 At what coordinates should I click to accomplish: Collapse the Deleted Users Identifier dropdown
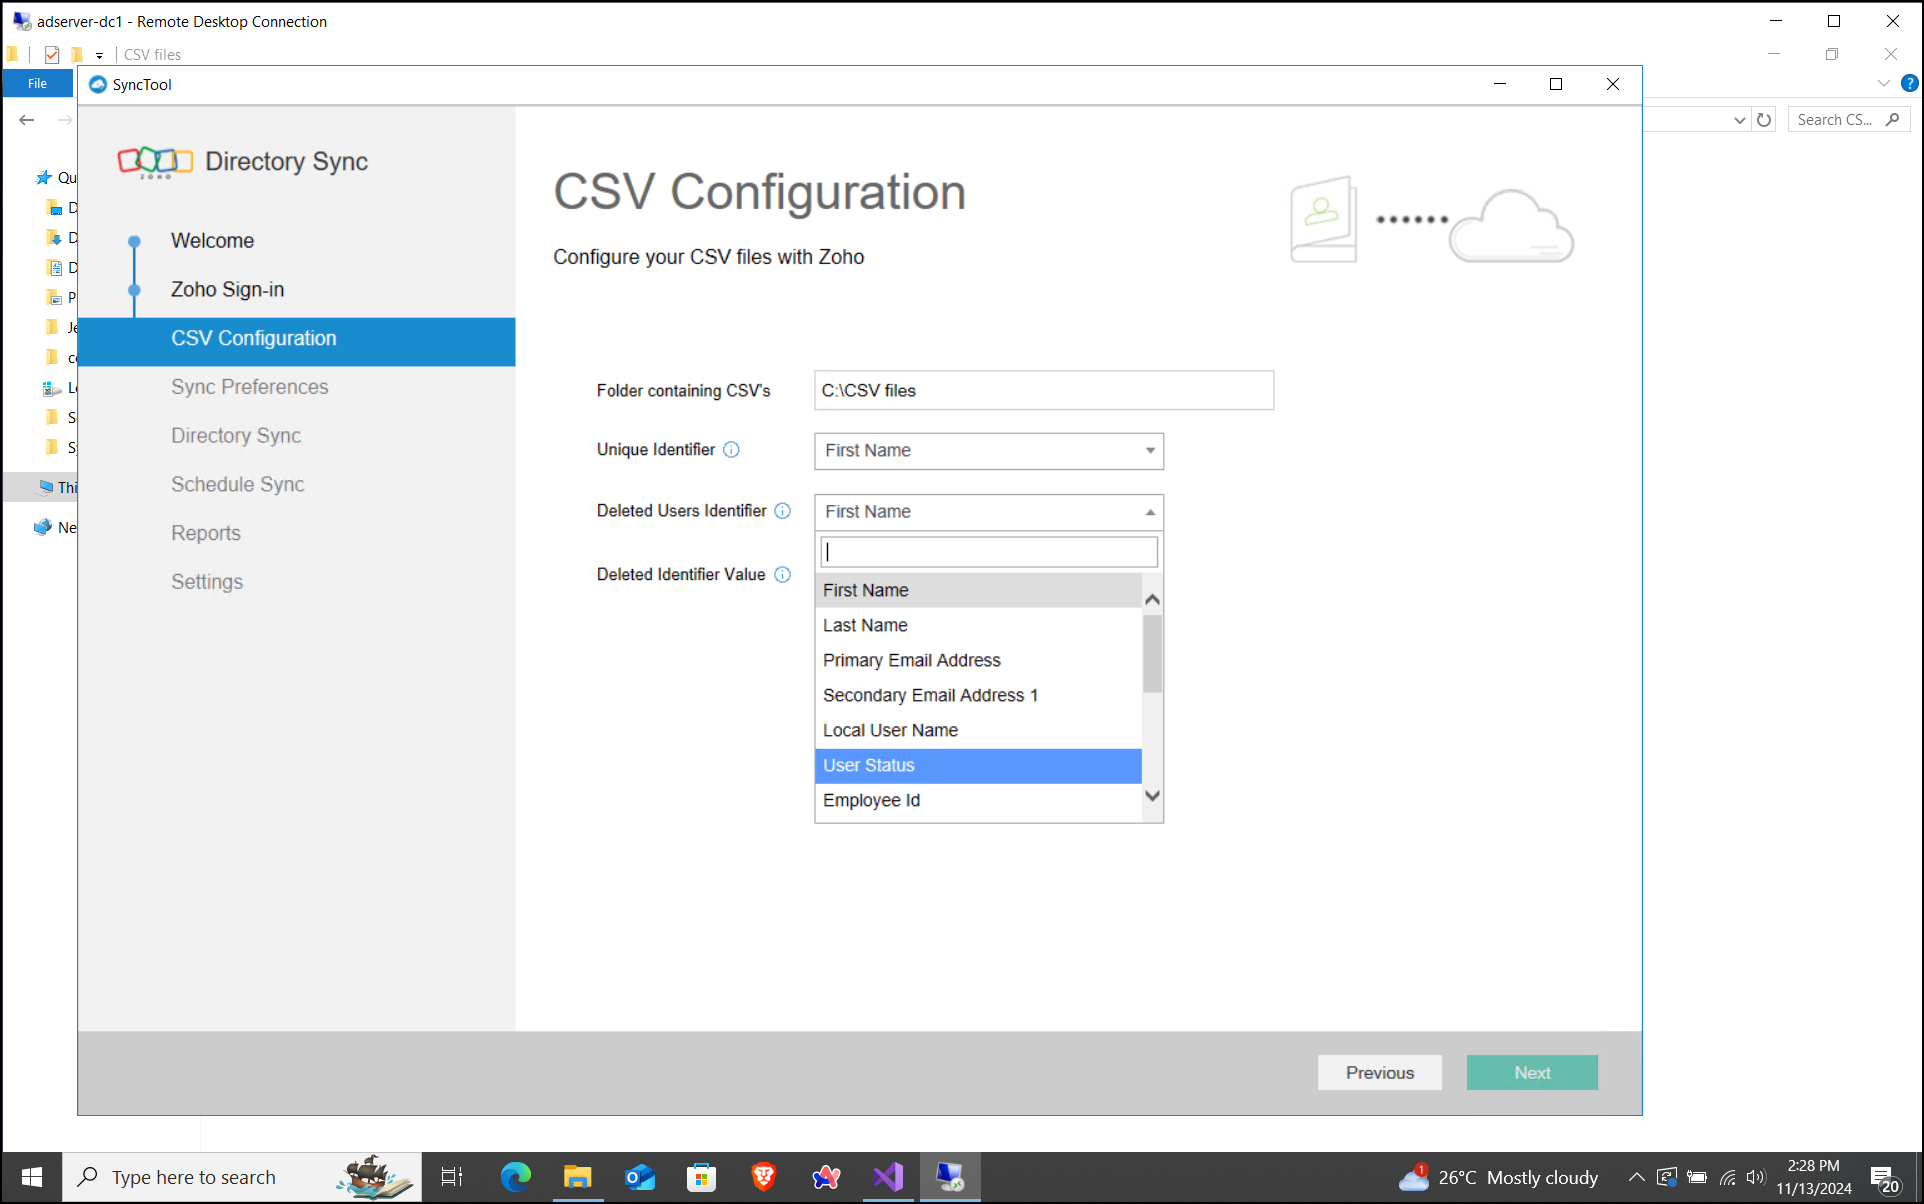[1150, 512]
